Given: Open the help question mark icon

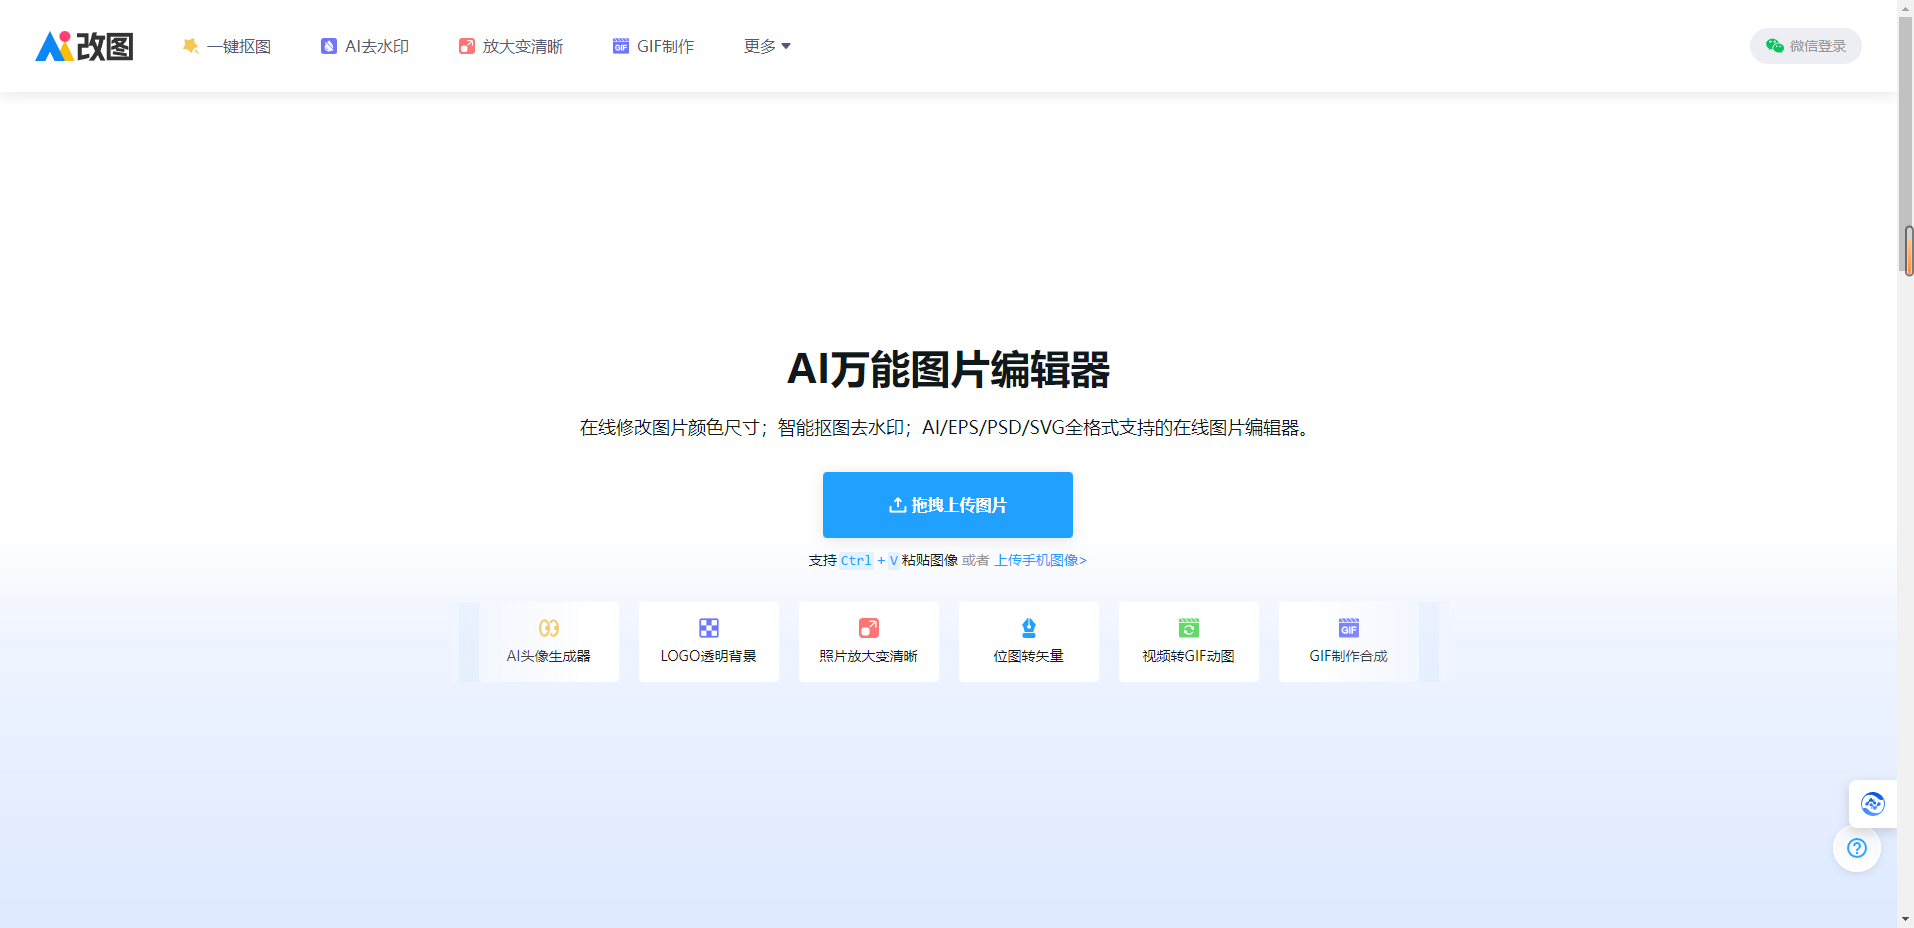Looking at the screenshot, I should pyautogui.click(x=1856, y=848).
